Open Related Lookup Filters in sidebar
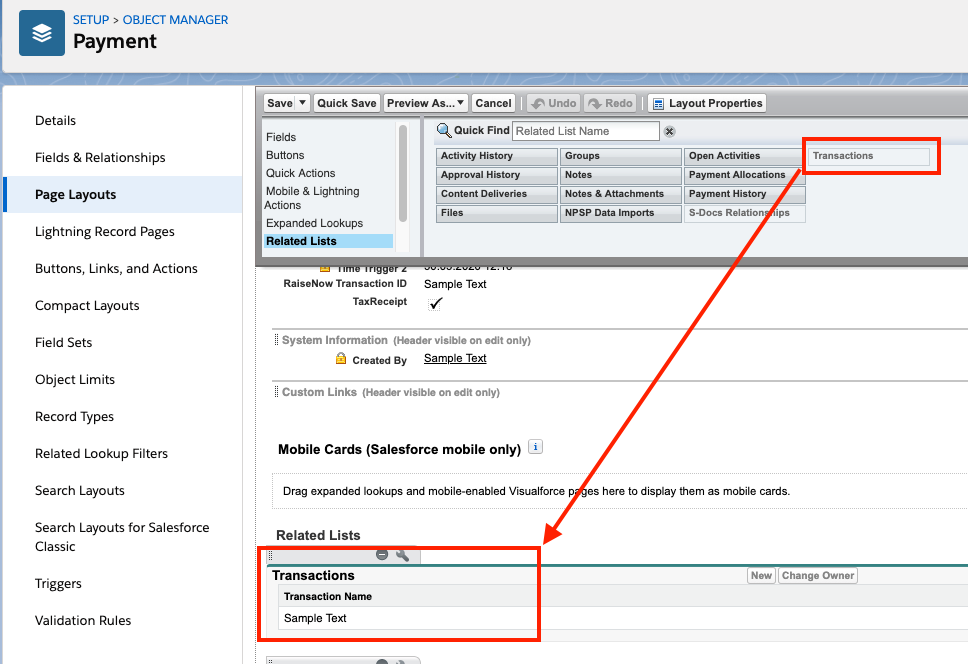Image resolution: width=968 pixels, height=664 pixels. (101, 454)
